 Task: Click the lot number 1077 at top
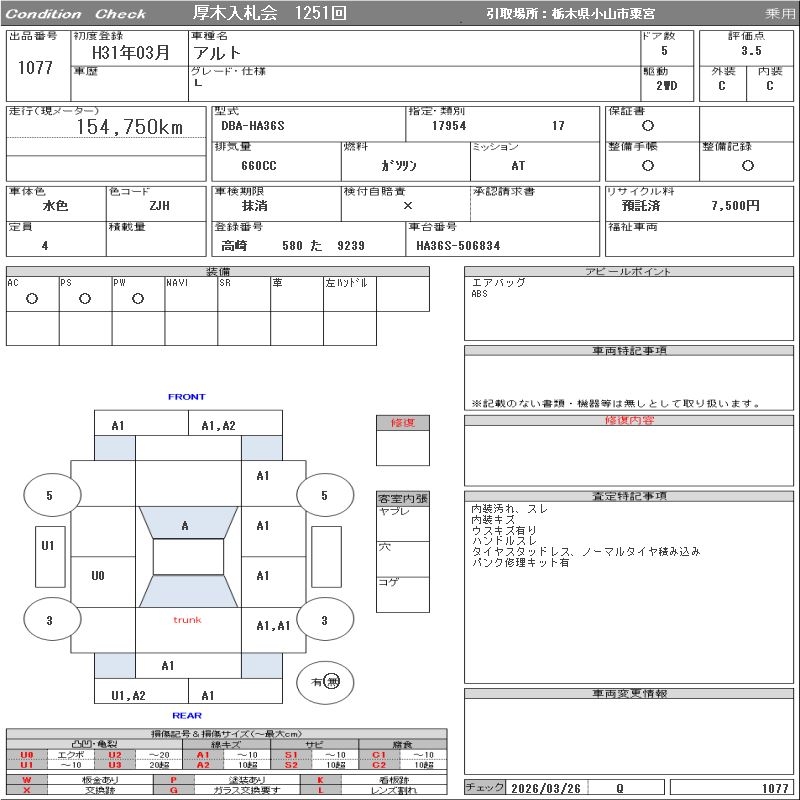[35, 67]
